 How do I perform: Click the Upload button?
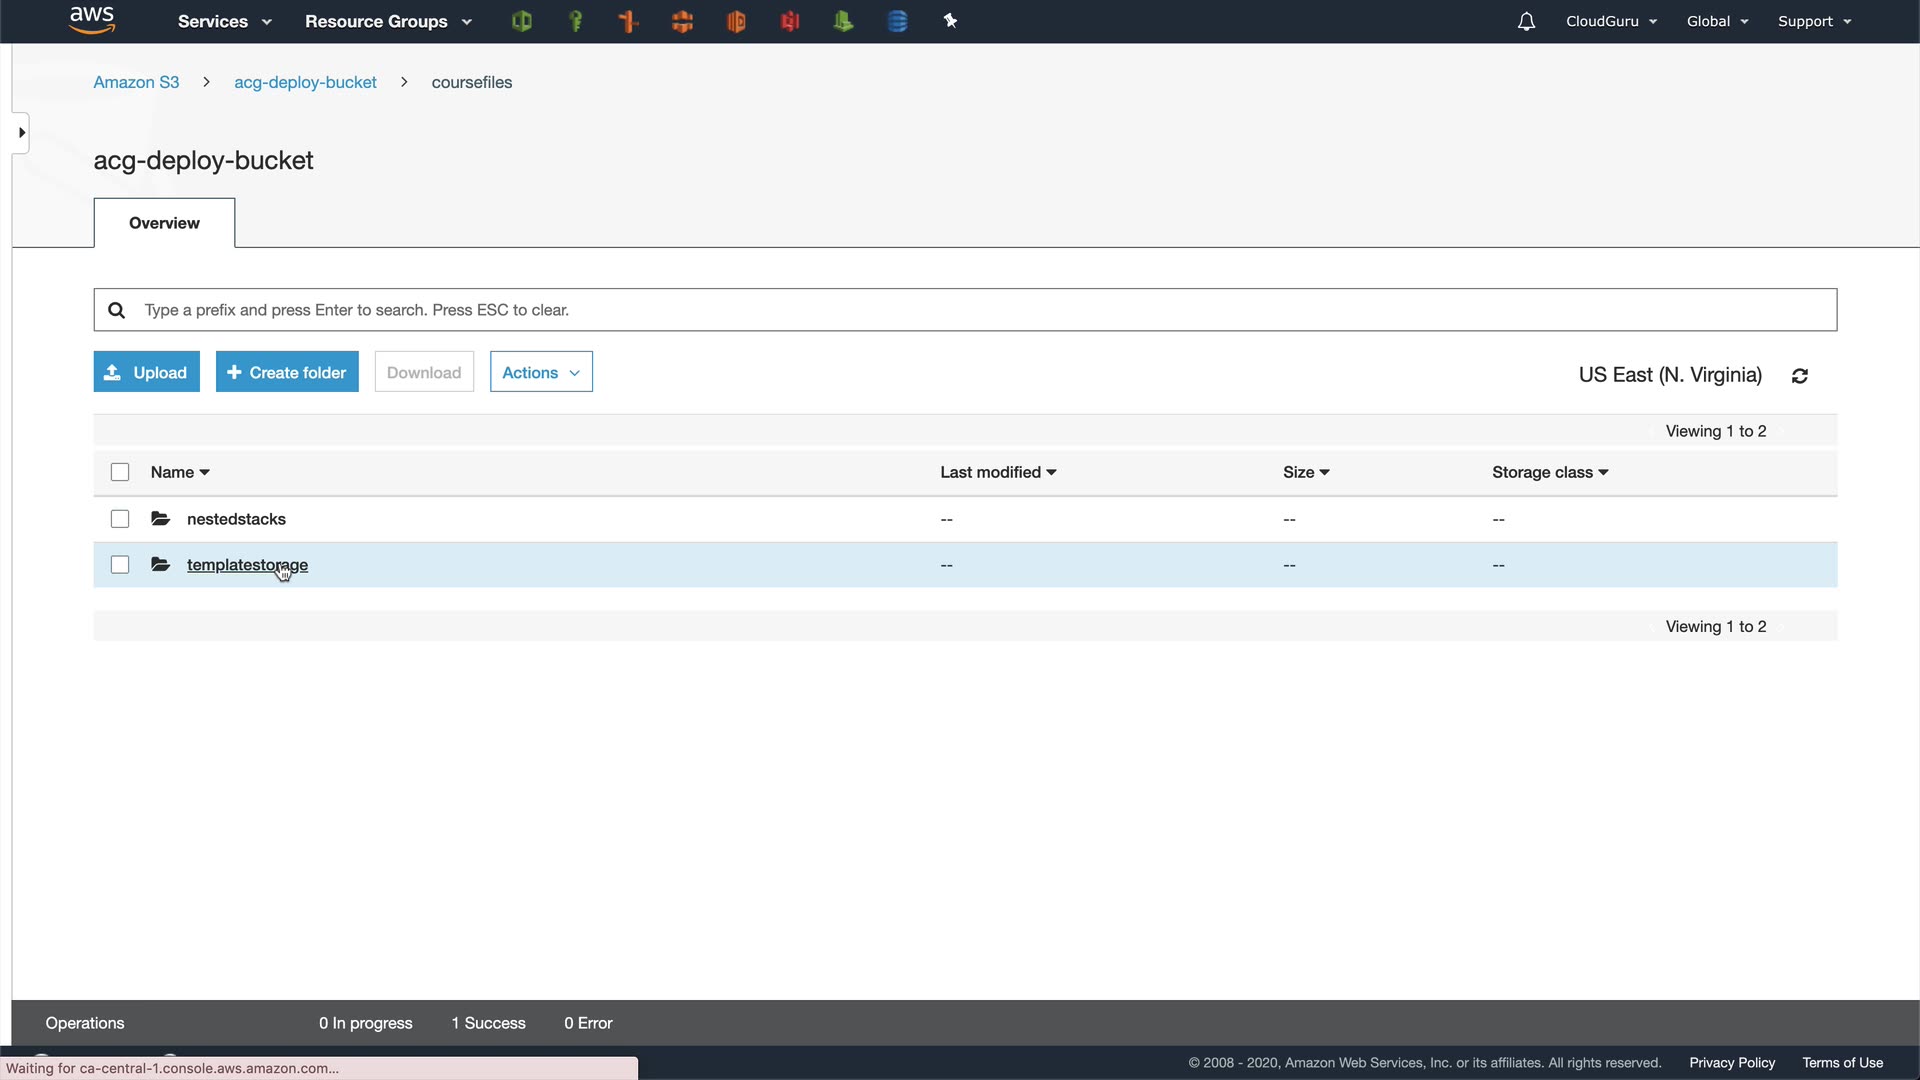147,372
